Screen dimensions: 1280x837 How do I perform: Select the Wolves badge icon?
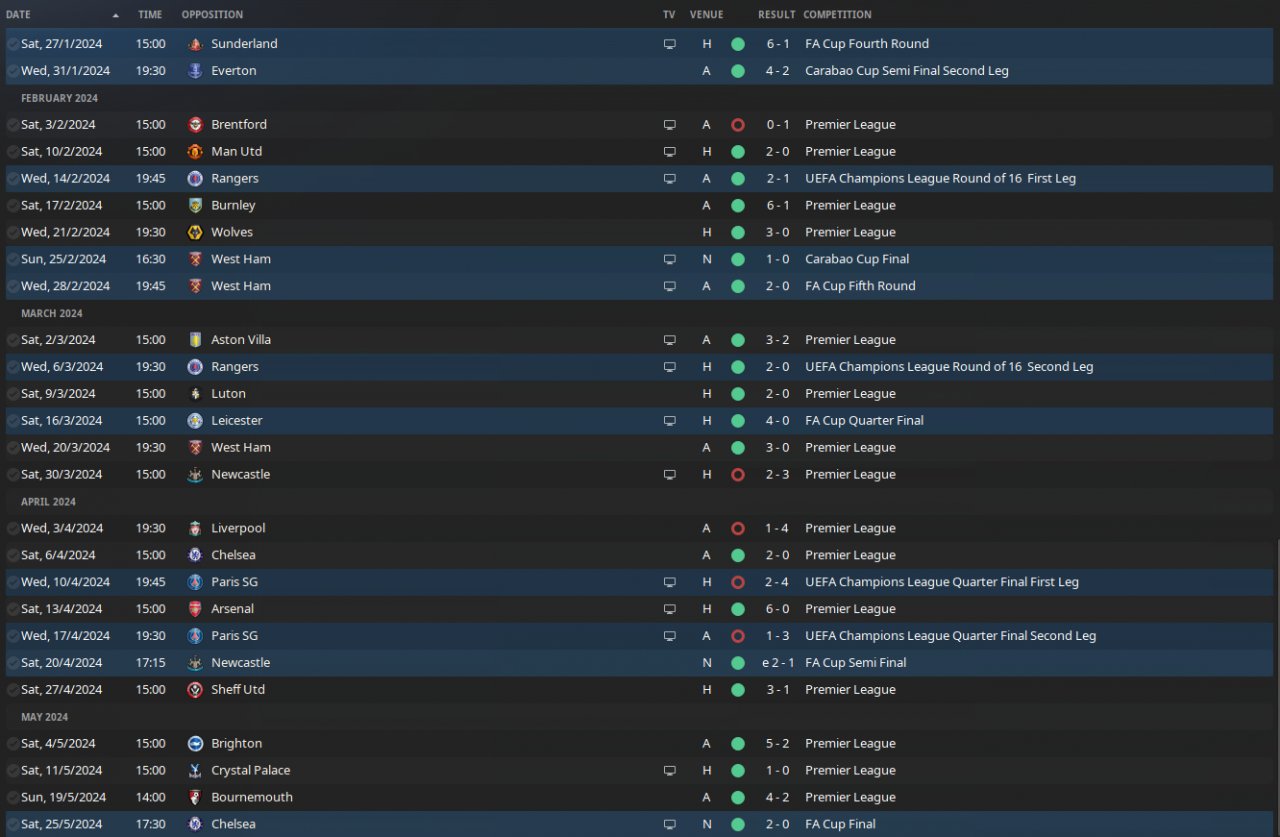[195, 233]
